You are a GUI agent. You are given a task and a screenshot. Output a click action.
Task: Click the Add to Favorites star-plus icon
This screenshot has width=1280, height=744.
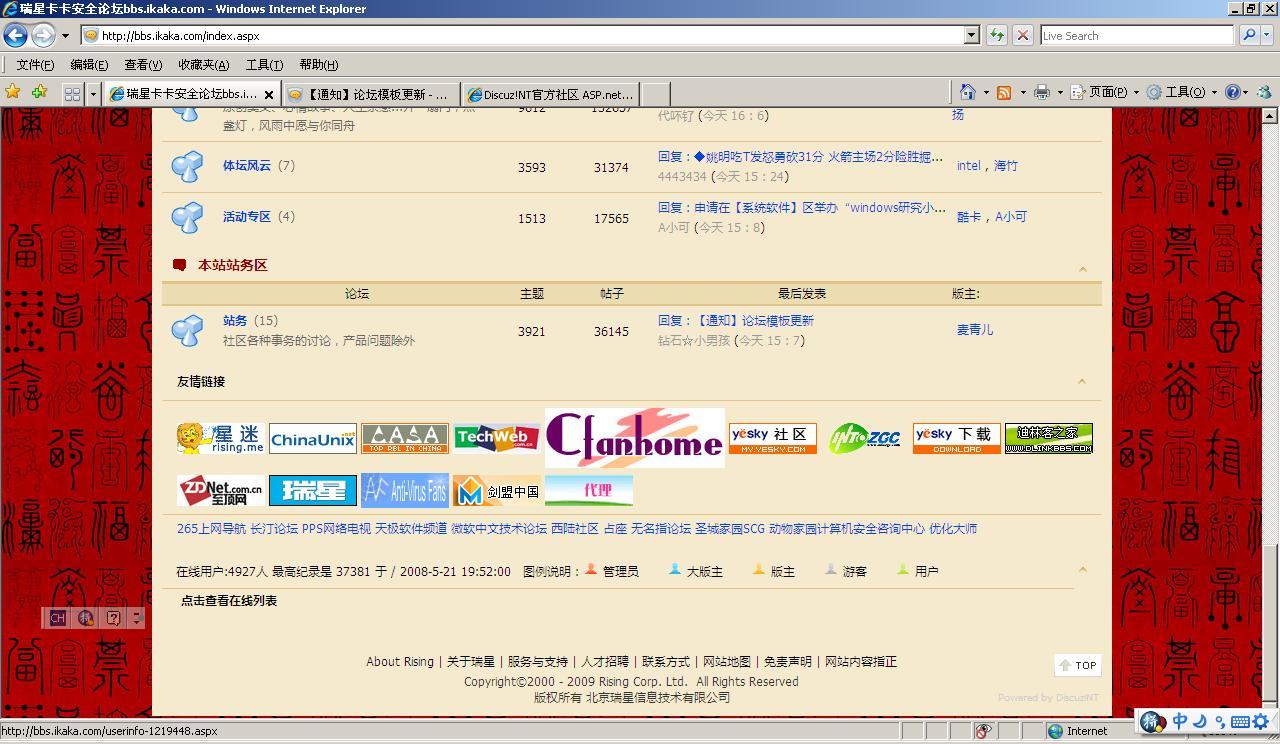(x=39, y=92)
